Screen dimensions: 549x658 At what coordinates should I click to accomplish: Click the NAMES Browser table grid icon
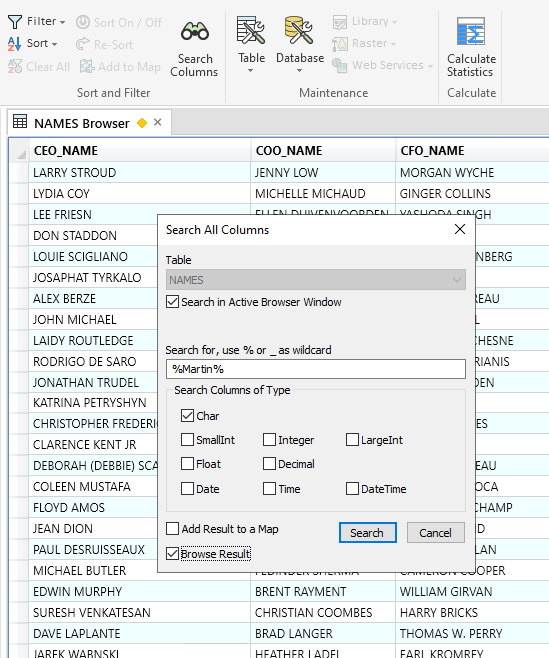20,121
